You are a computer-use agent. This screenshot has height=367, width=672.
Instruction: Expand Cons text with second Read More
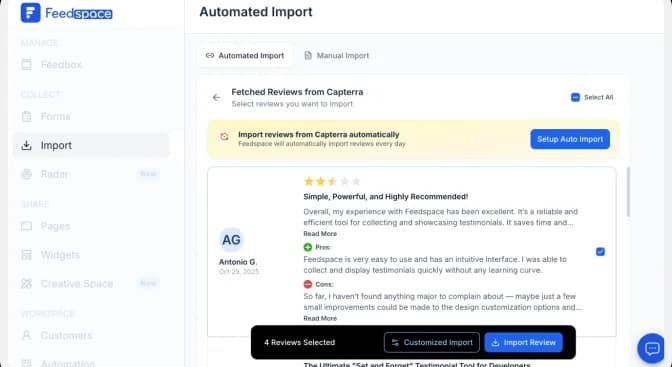[x=320, y=318]
